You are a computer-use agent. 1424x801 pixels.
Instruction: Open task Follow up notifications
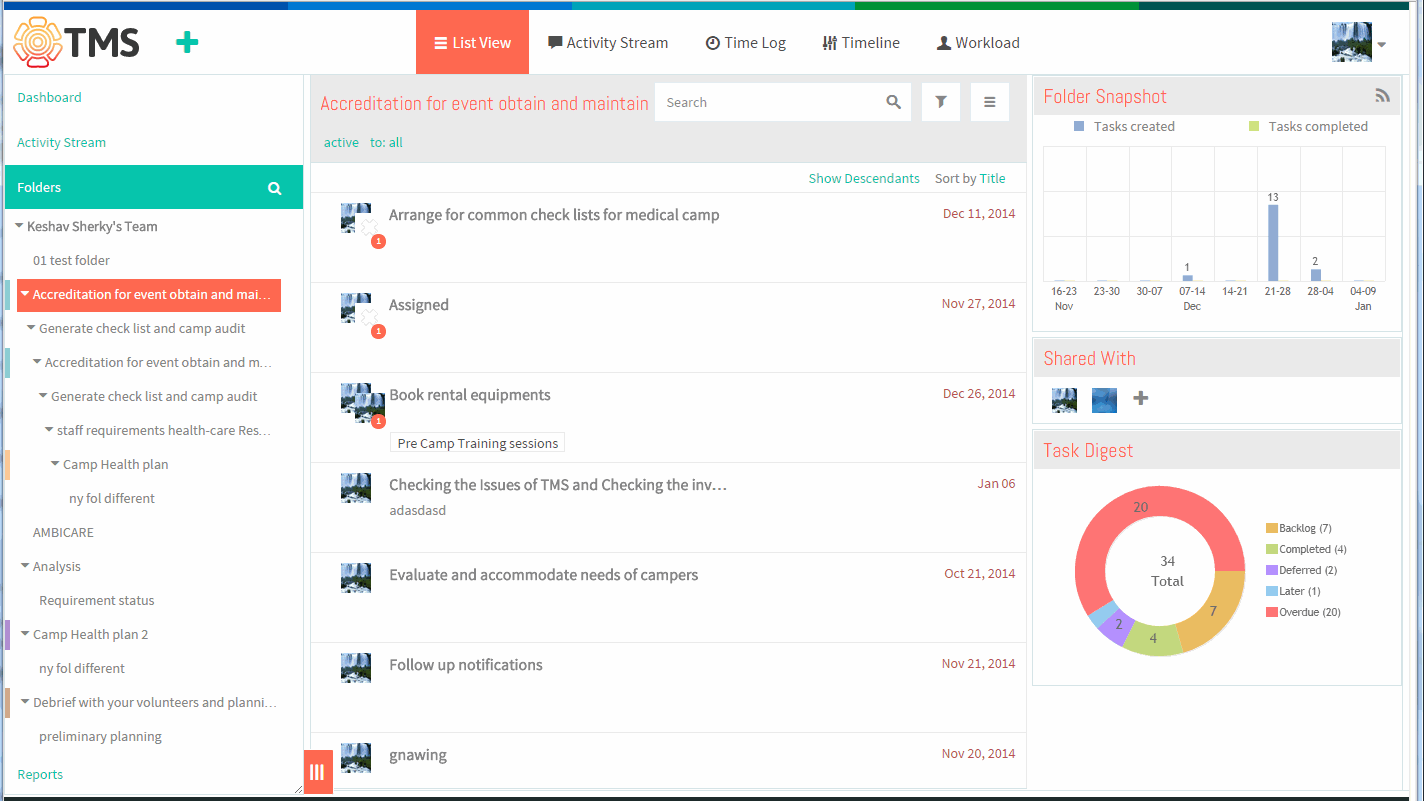click(466, 665)
